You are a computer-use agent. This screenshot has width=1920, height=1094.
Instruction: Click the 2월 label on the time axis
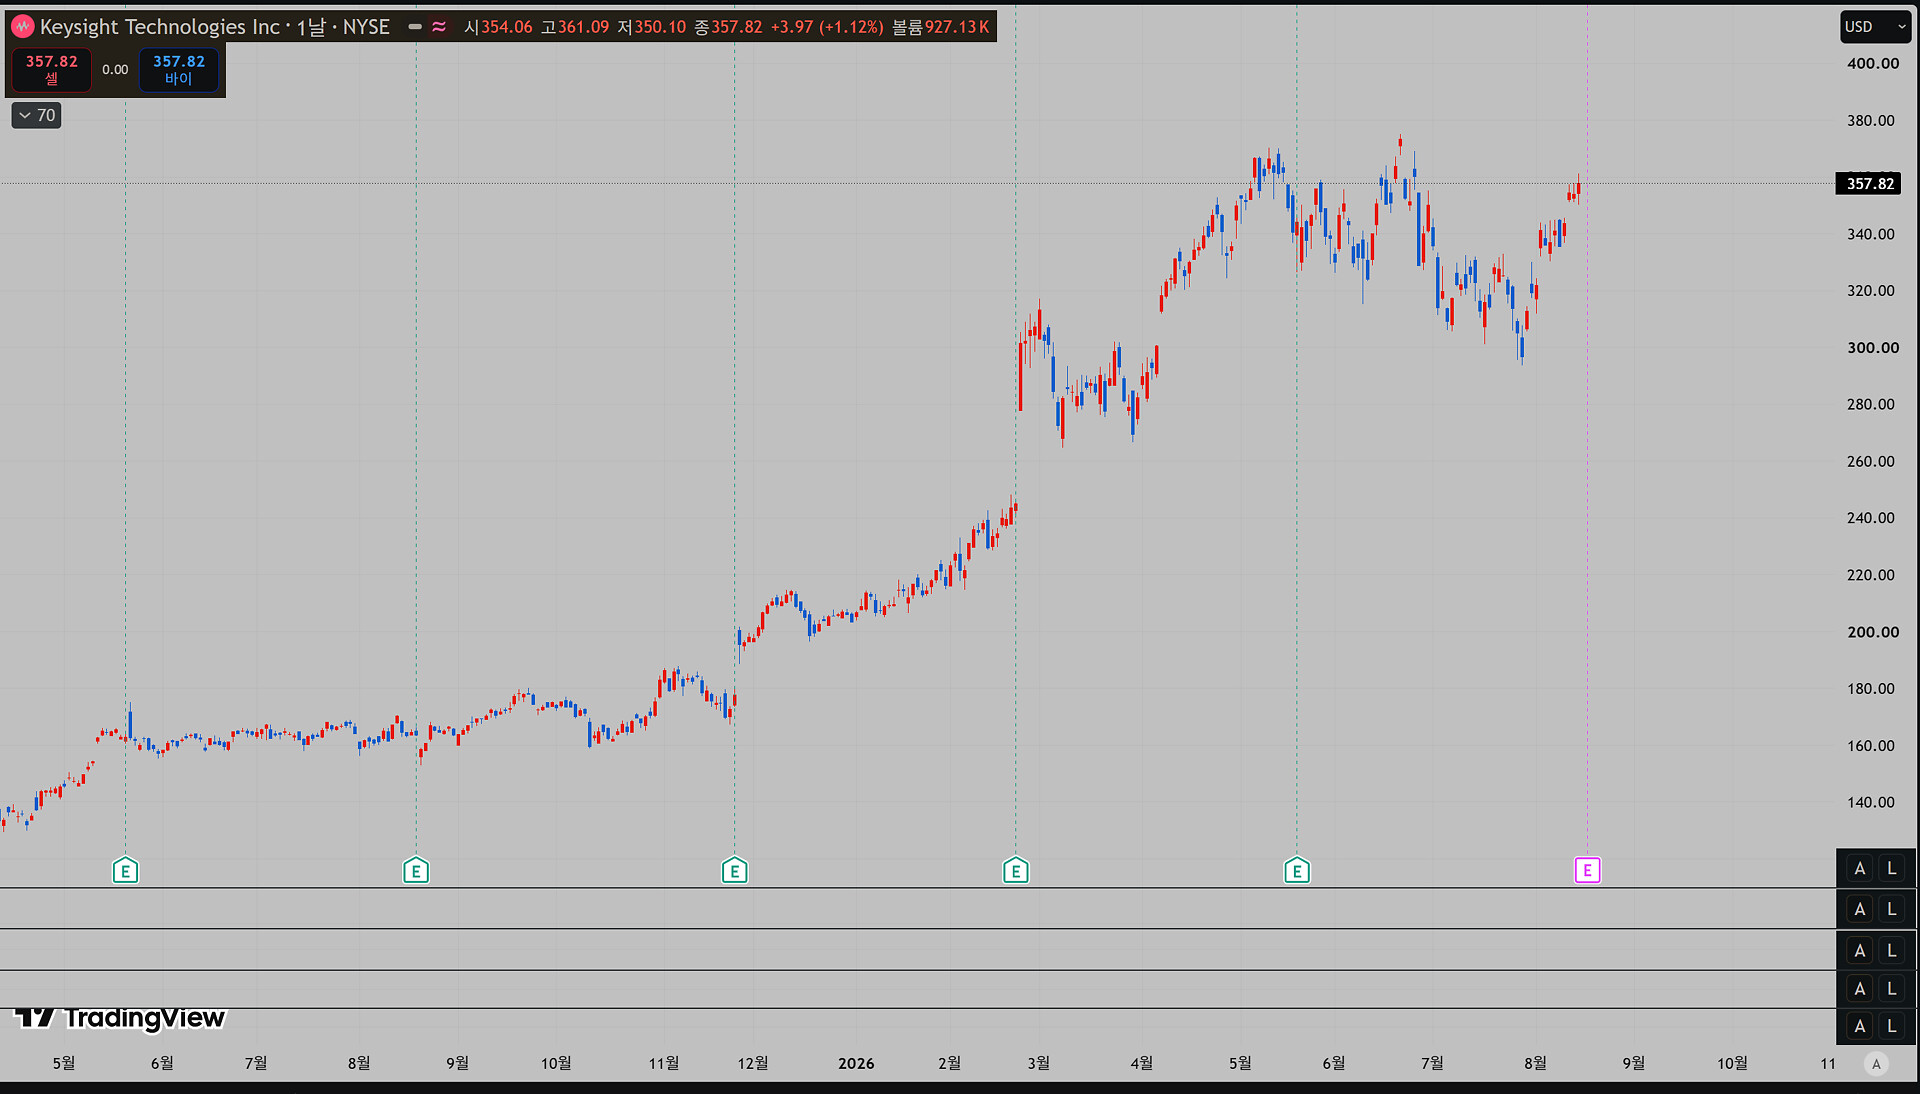[x=949, y=1064]
